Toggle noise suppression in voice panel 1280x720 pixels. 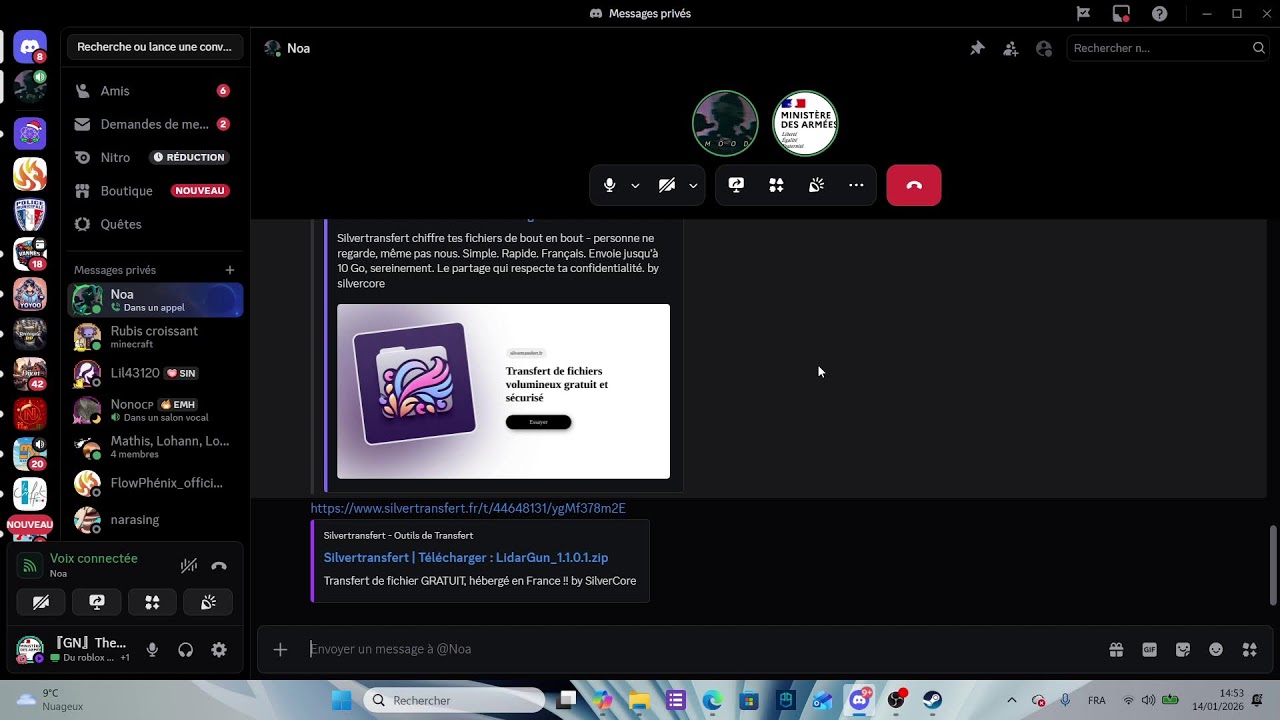pyautogui.click(x=188, y=565)
